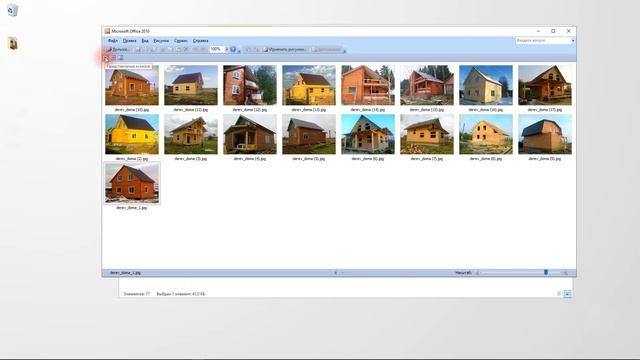This screenshot has height=360, width=640.
Task: Click the help question input field
Action: click(x=543, y=41)
